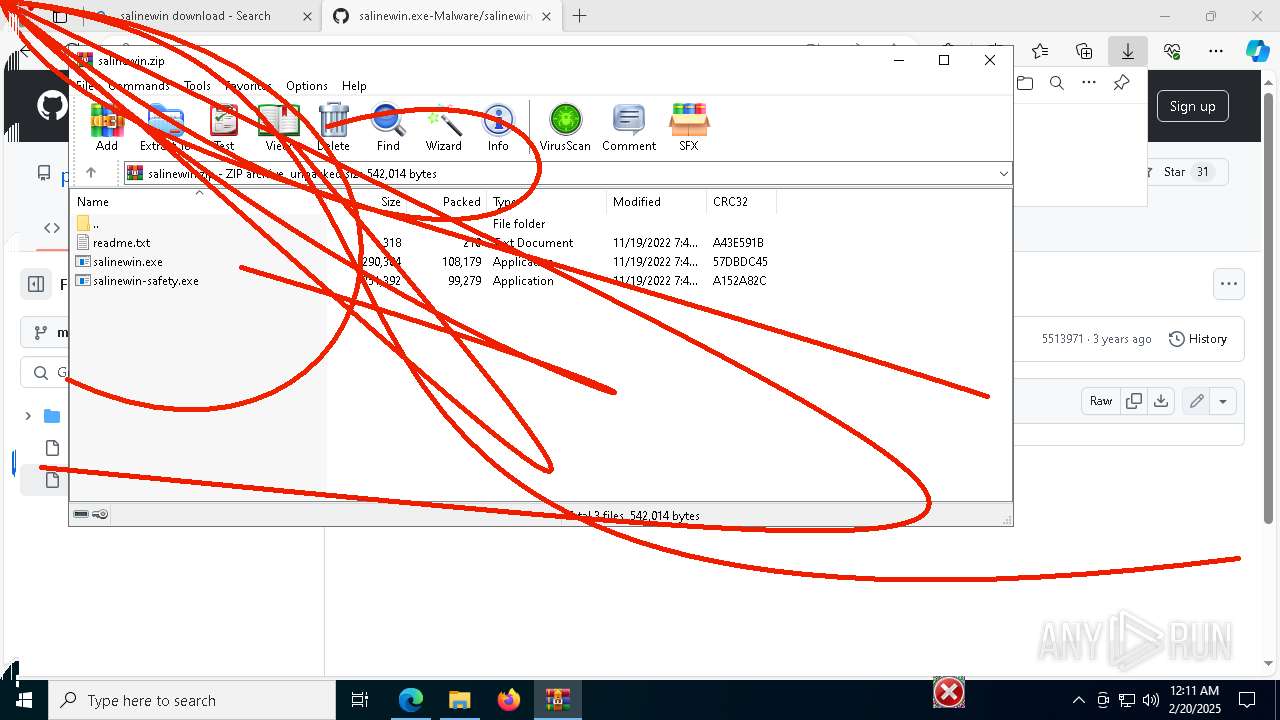Open the Find tool
This screenshot has height=720, width=1280.
(388, 127)
